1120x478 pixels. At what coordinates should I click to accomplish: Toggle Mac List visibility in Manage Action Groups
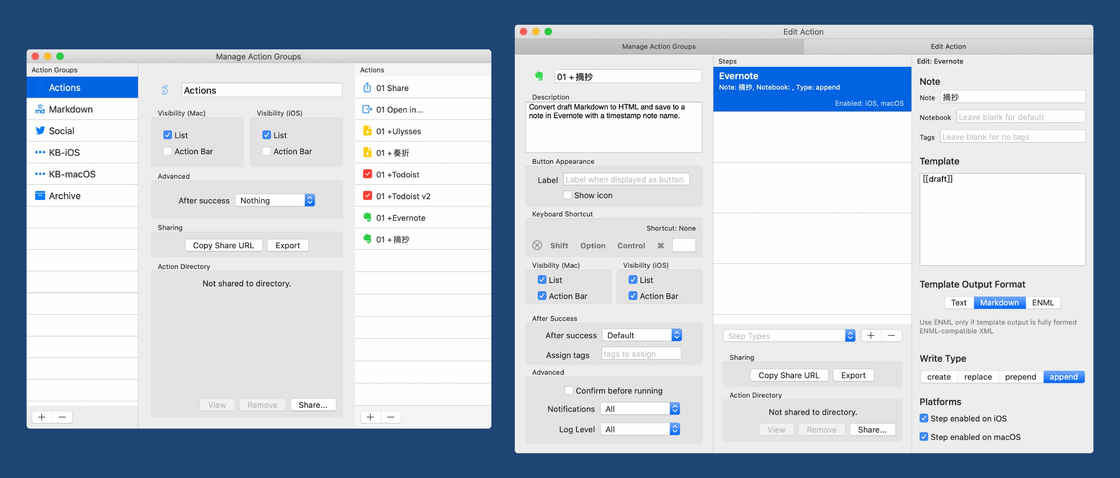(167, 135)
